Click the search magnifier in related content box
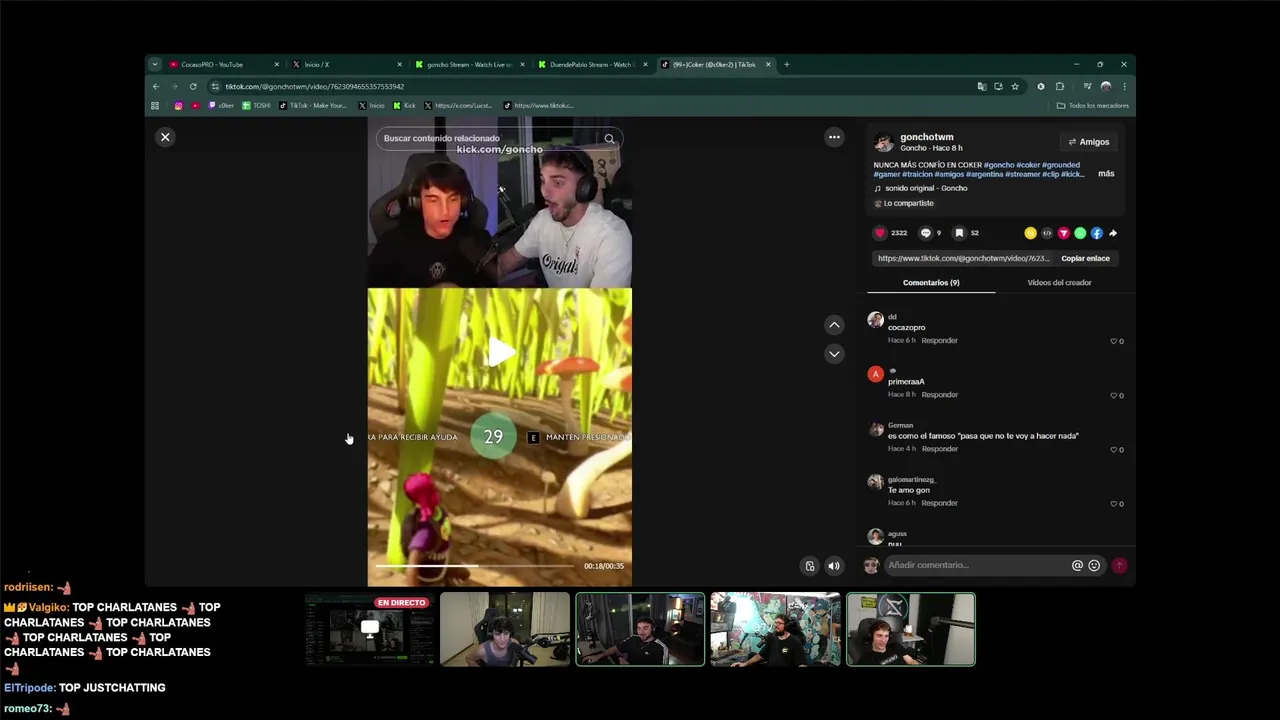1280x720 pixels. point(609,139)
